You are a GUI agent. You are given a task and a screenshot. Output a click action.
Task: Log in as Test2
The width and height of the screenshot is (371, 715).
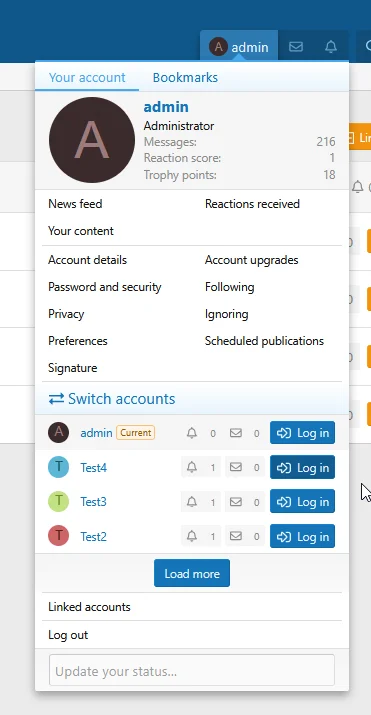coord(303,536)
